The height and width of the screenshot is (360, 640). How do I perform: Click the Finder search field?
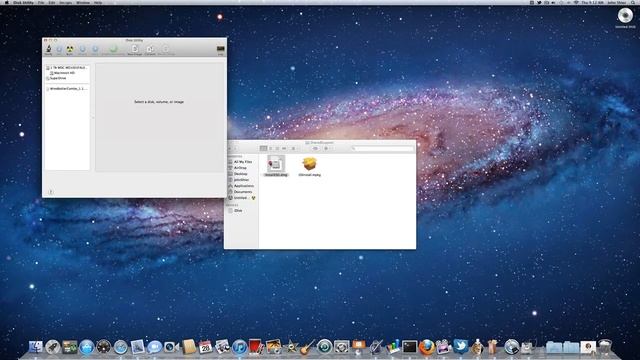click(x=383, y=148)
